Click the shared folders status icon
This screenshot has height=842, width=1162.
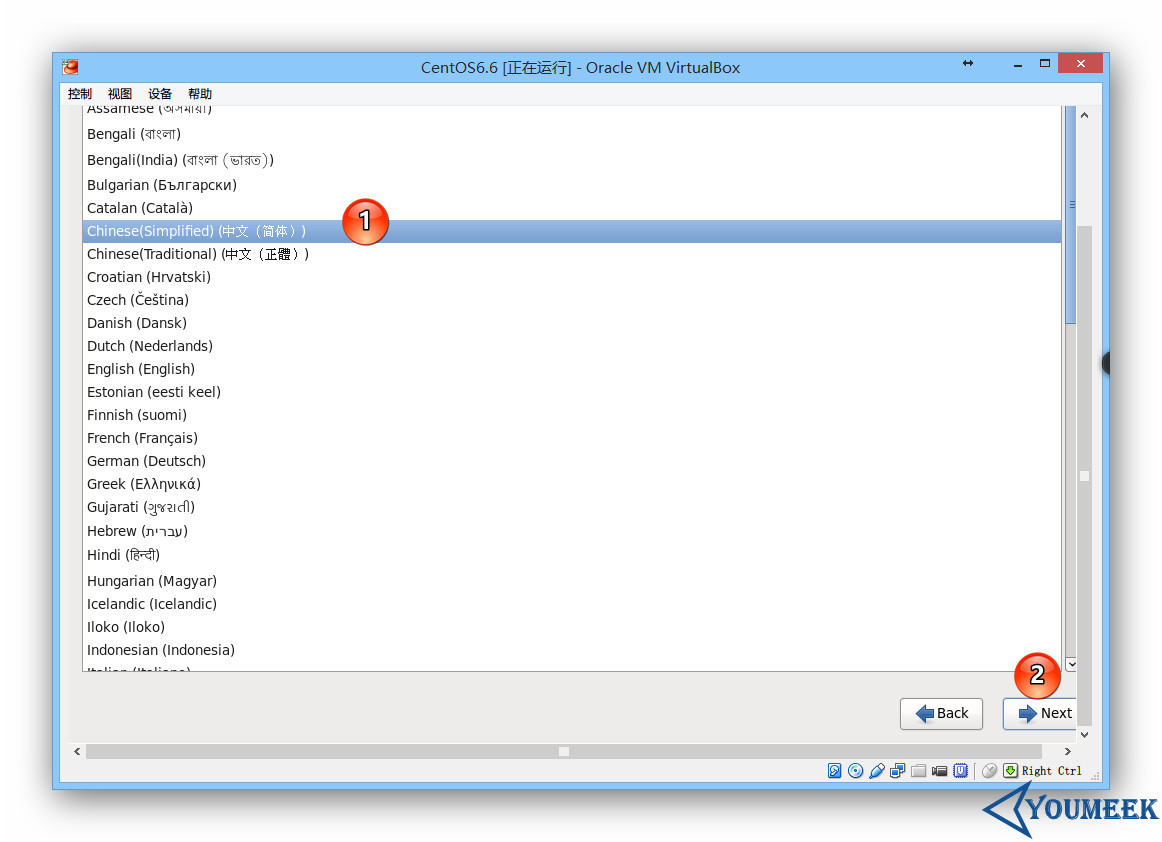919,770
